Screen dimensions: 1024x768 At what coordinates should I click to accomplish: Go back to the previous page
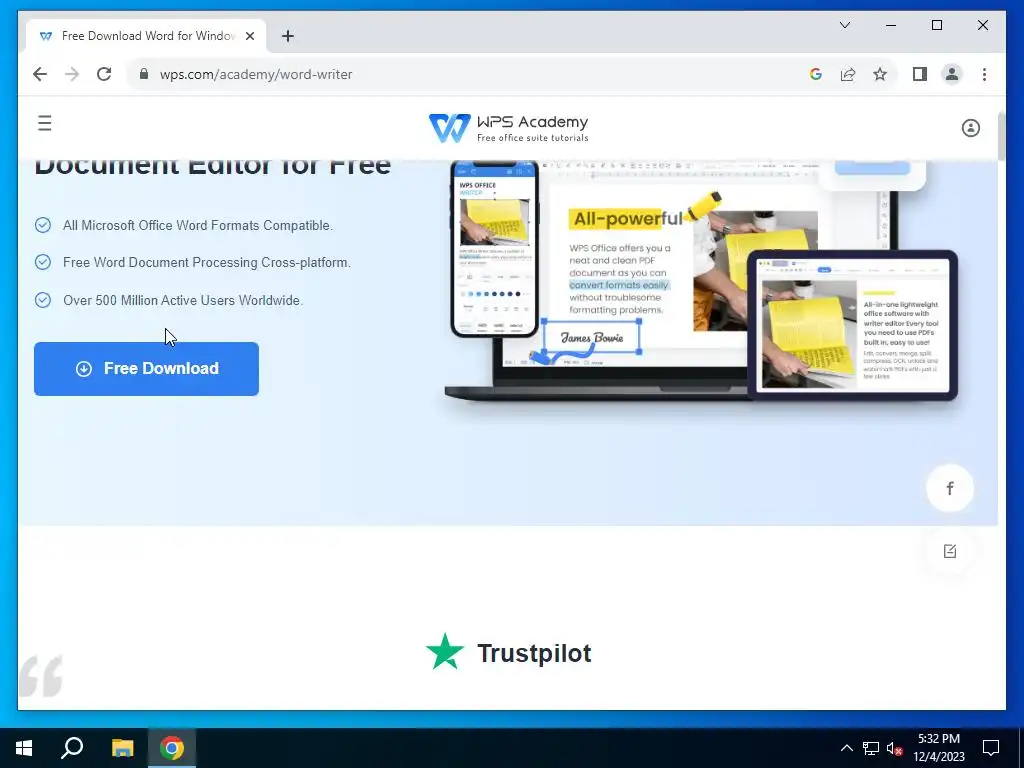pyautogui.click(x=40, y=74)
